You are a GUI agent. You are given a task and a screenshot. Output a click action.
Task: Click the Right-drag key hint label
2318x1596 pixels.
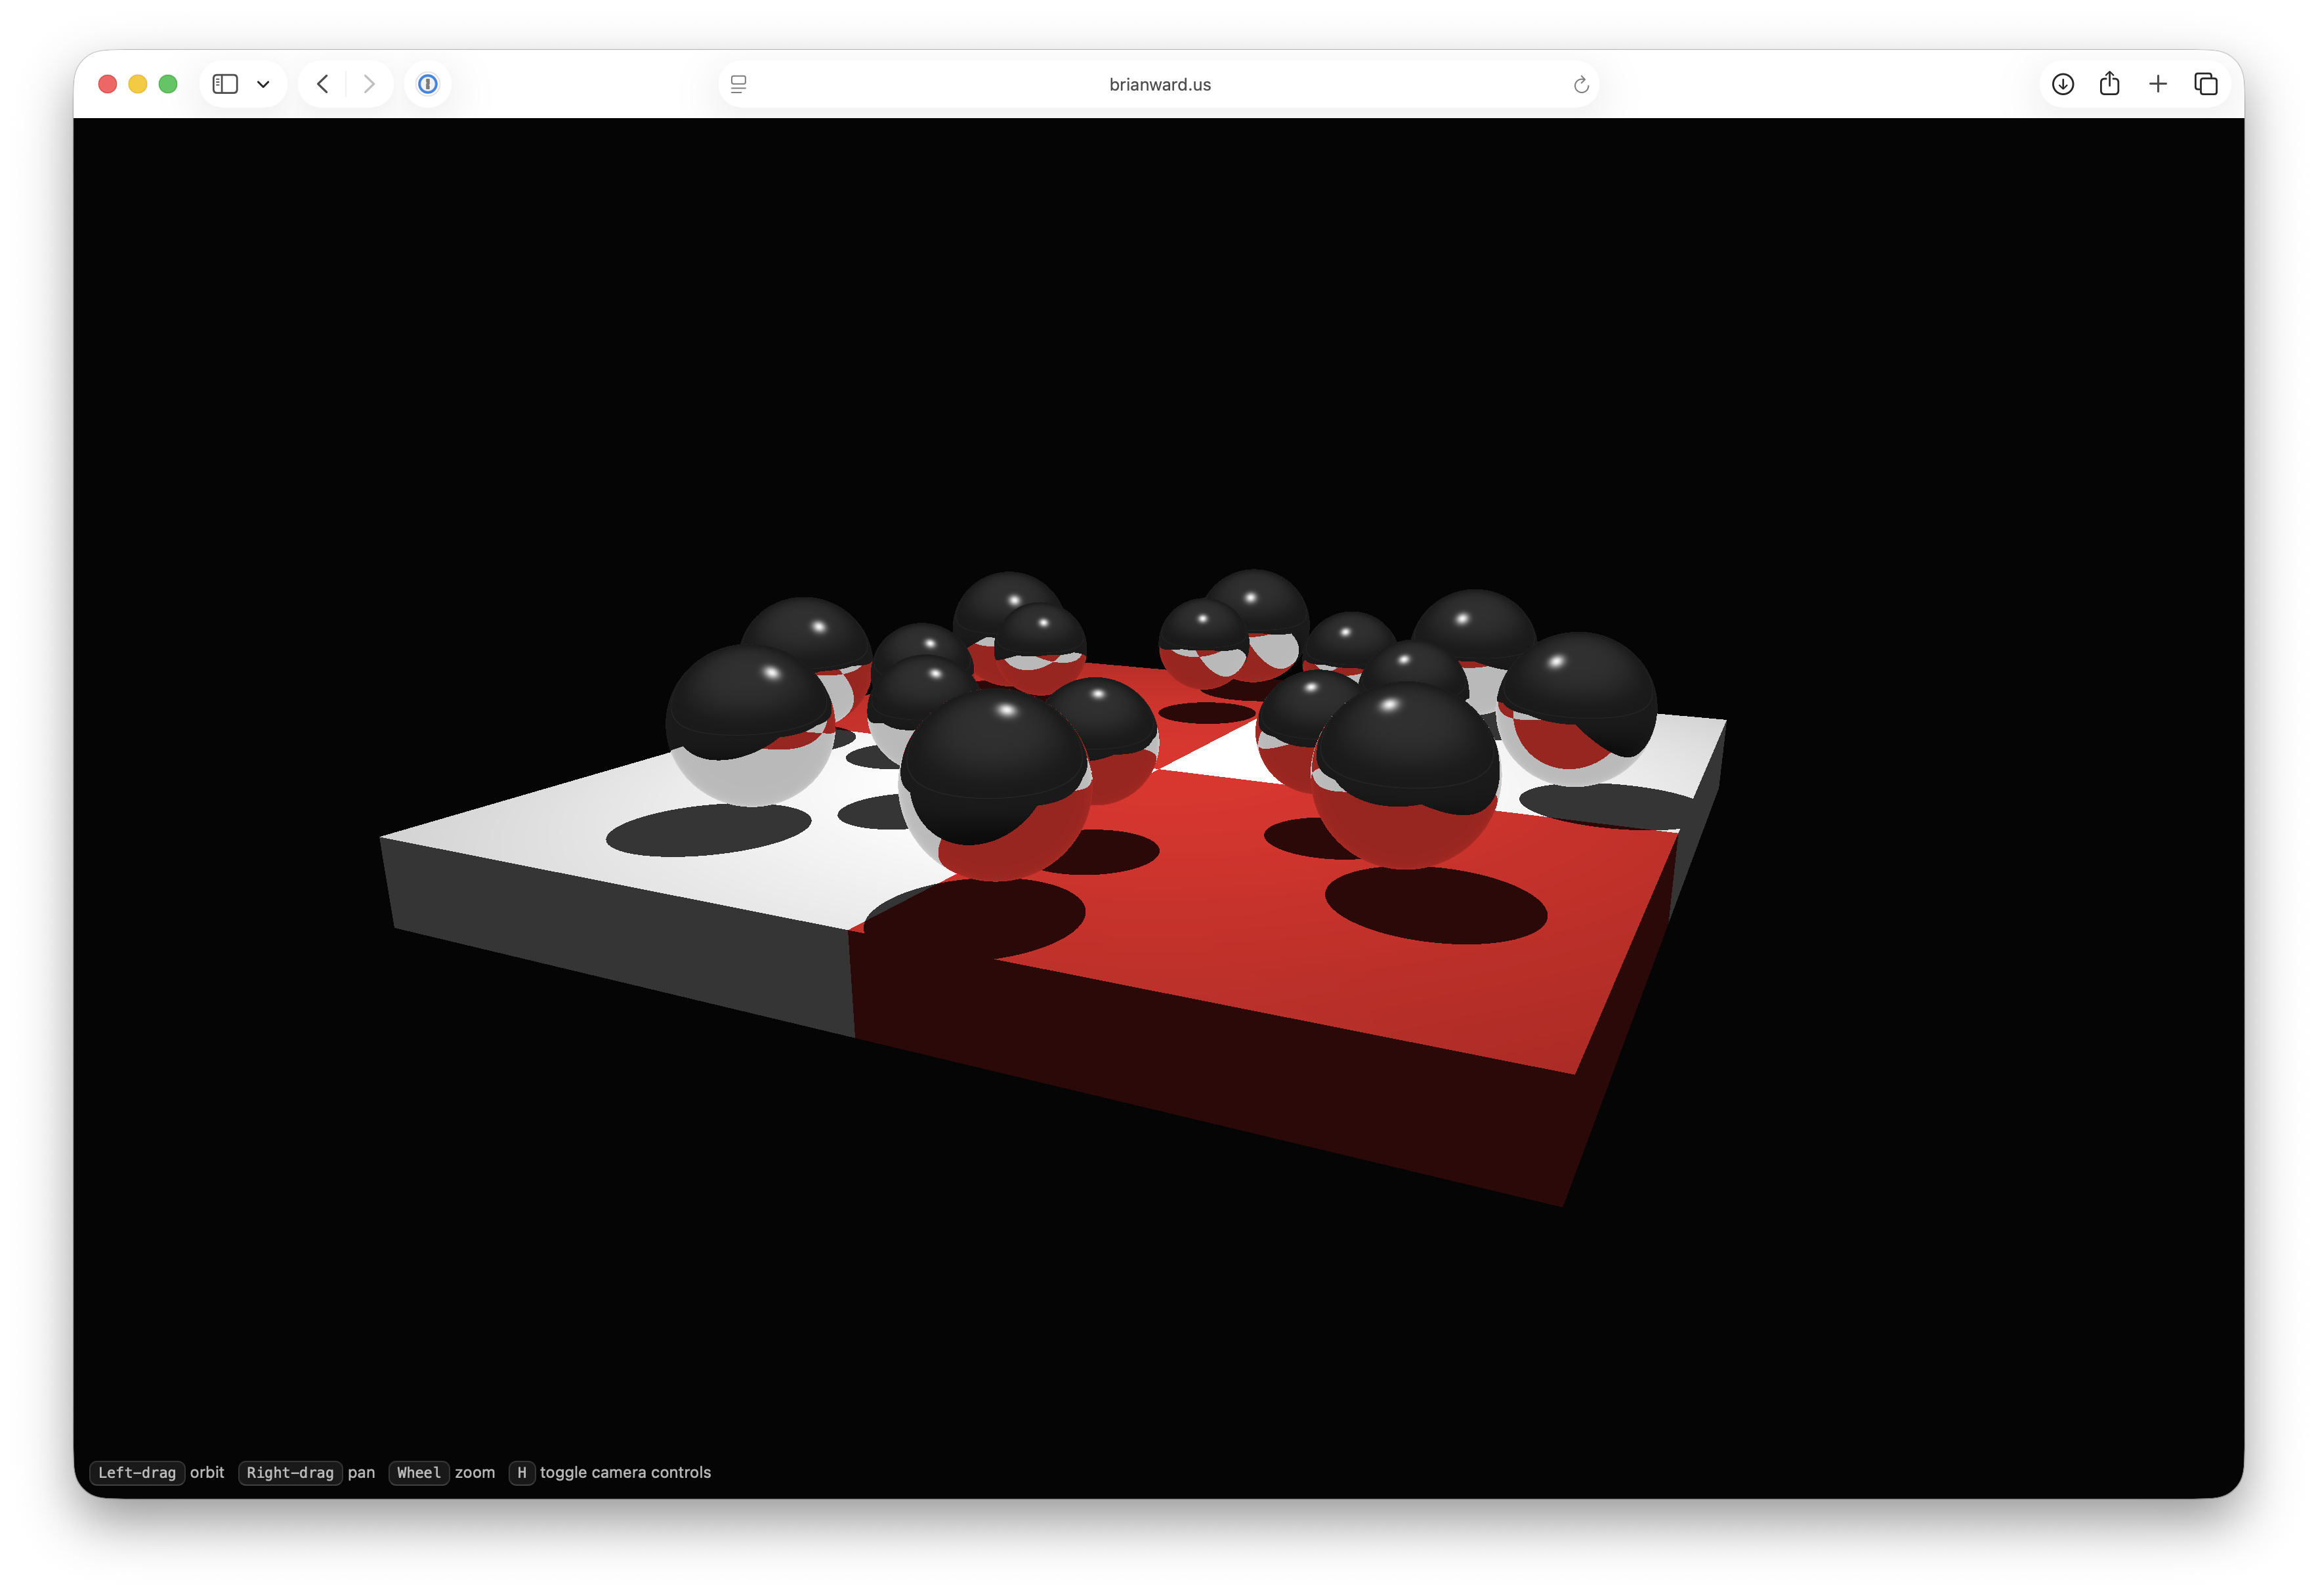[x=290, y=1472]
